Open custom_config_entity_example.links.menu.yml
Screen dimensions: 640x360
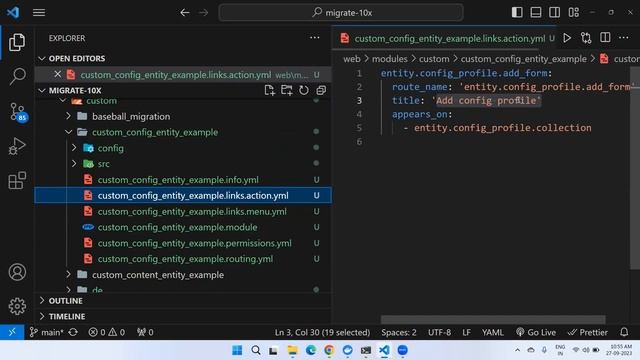pos(183,211)
